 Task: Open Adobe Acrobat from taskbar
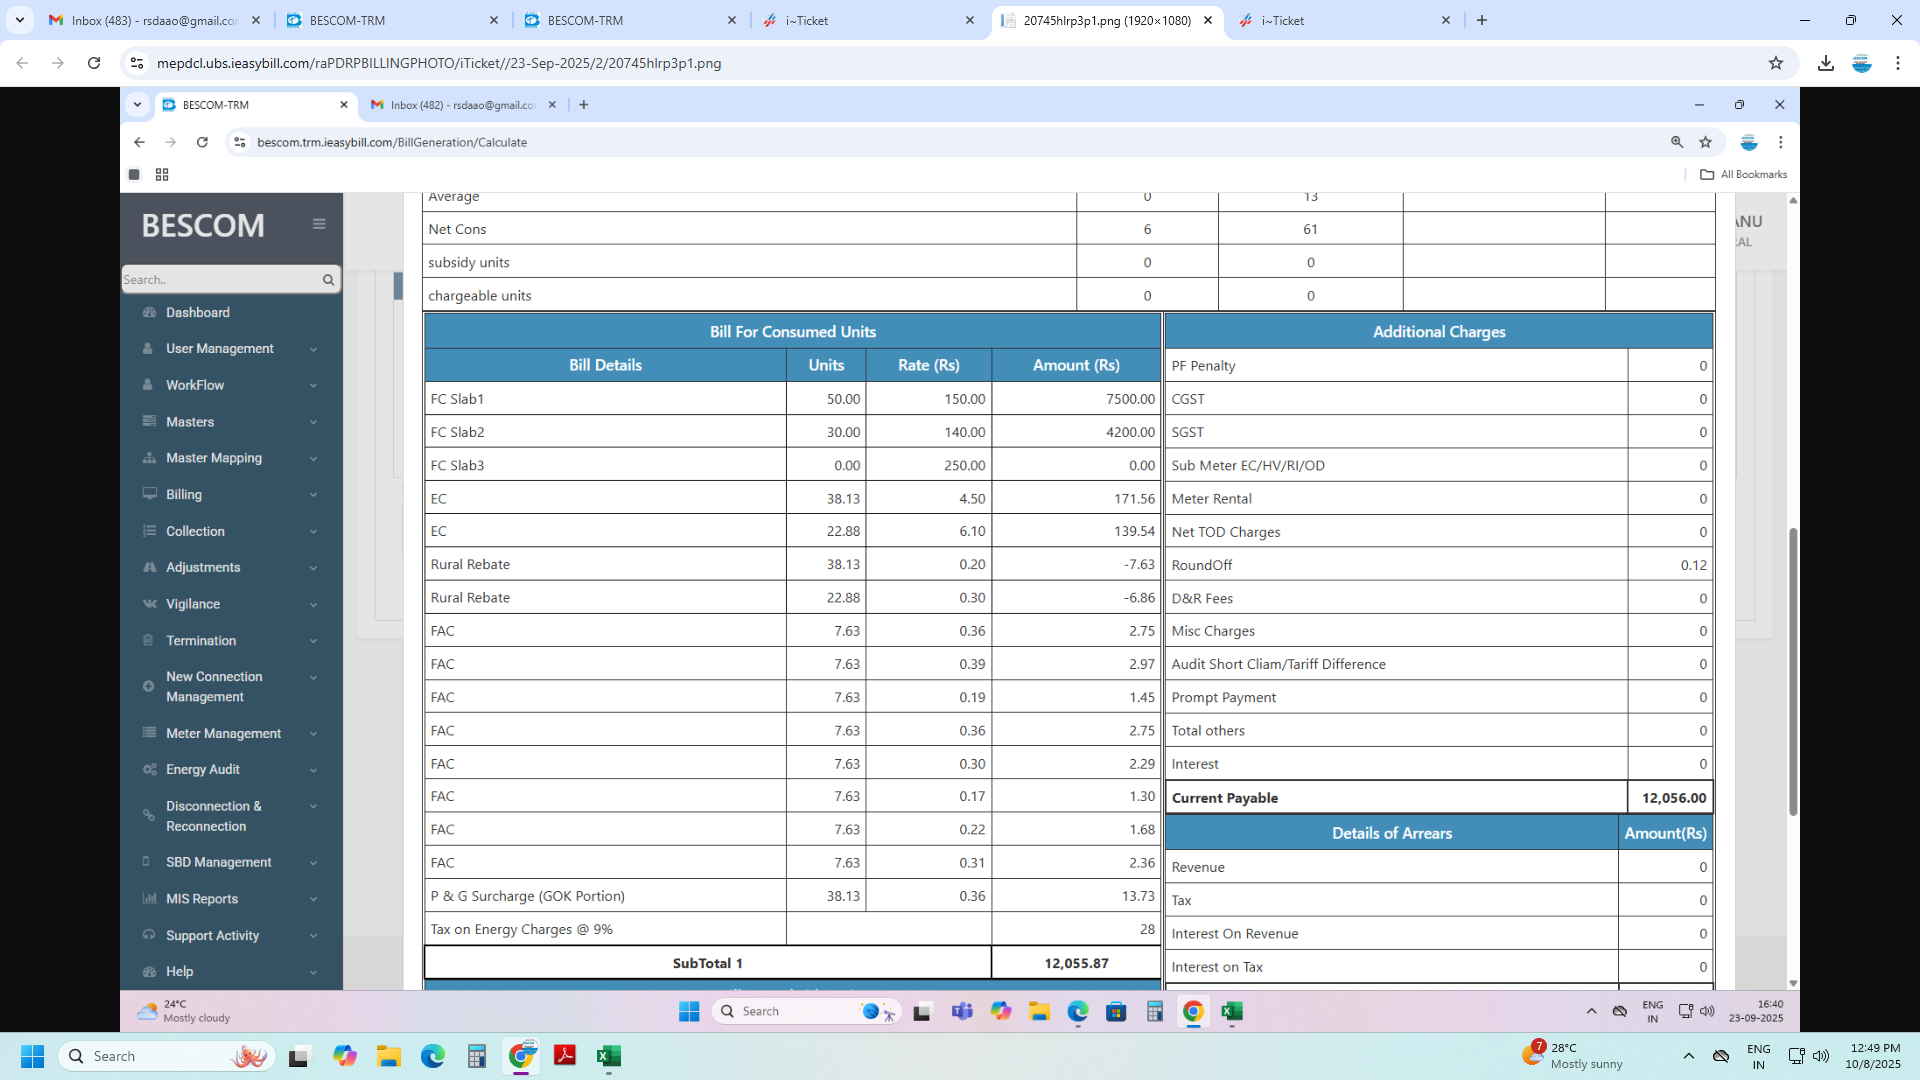click(565, 1056)
